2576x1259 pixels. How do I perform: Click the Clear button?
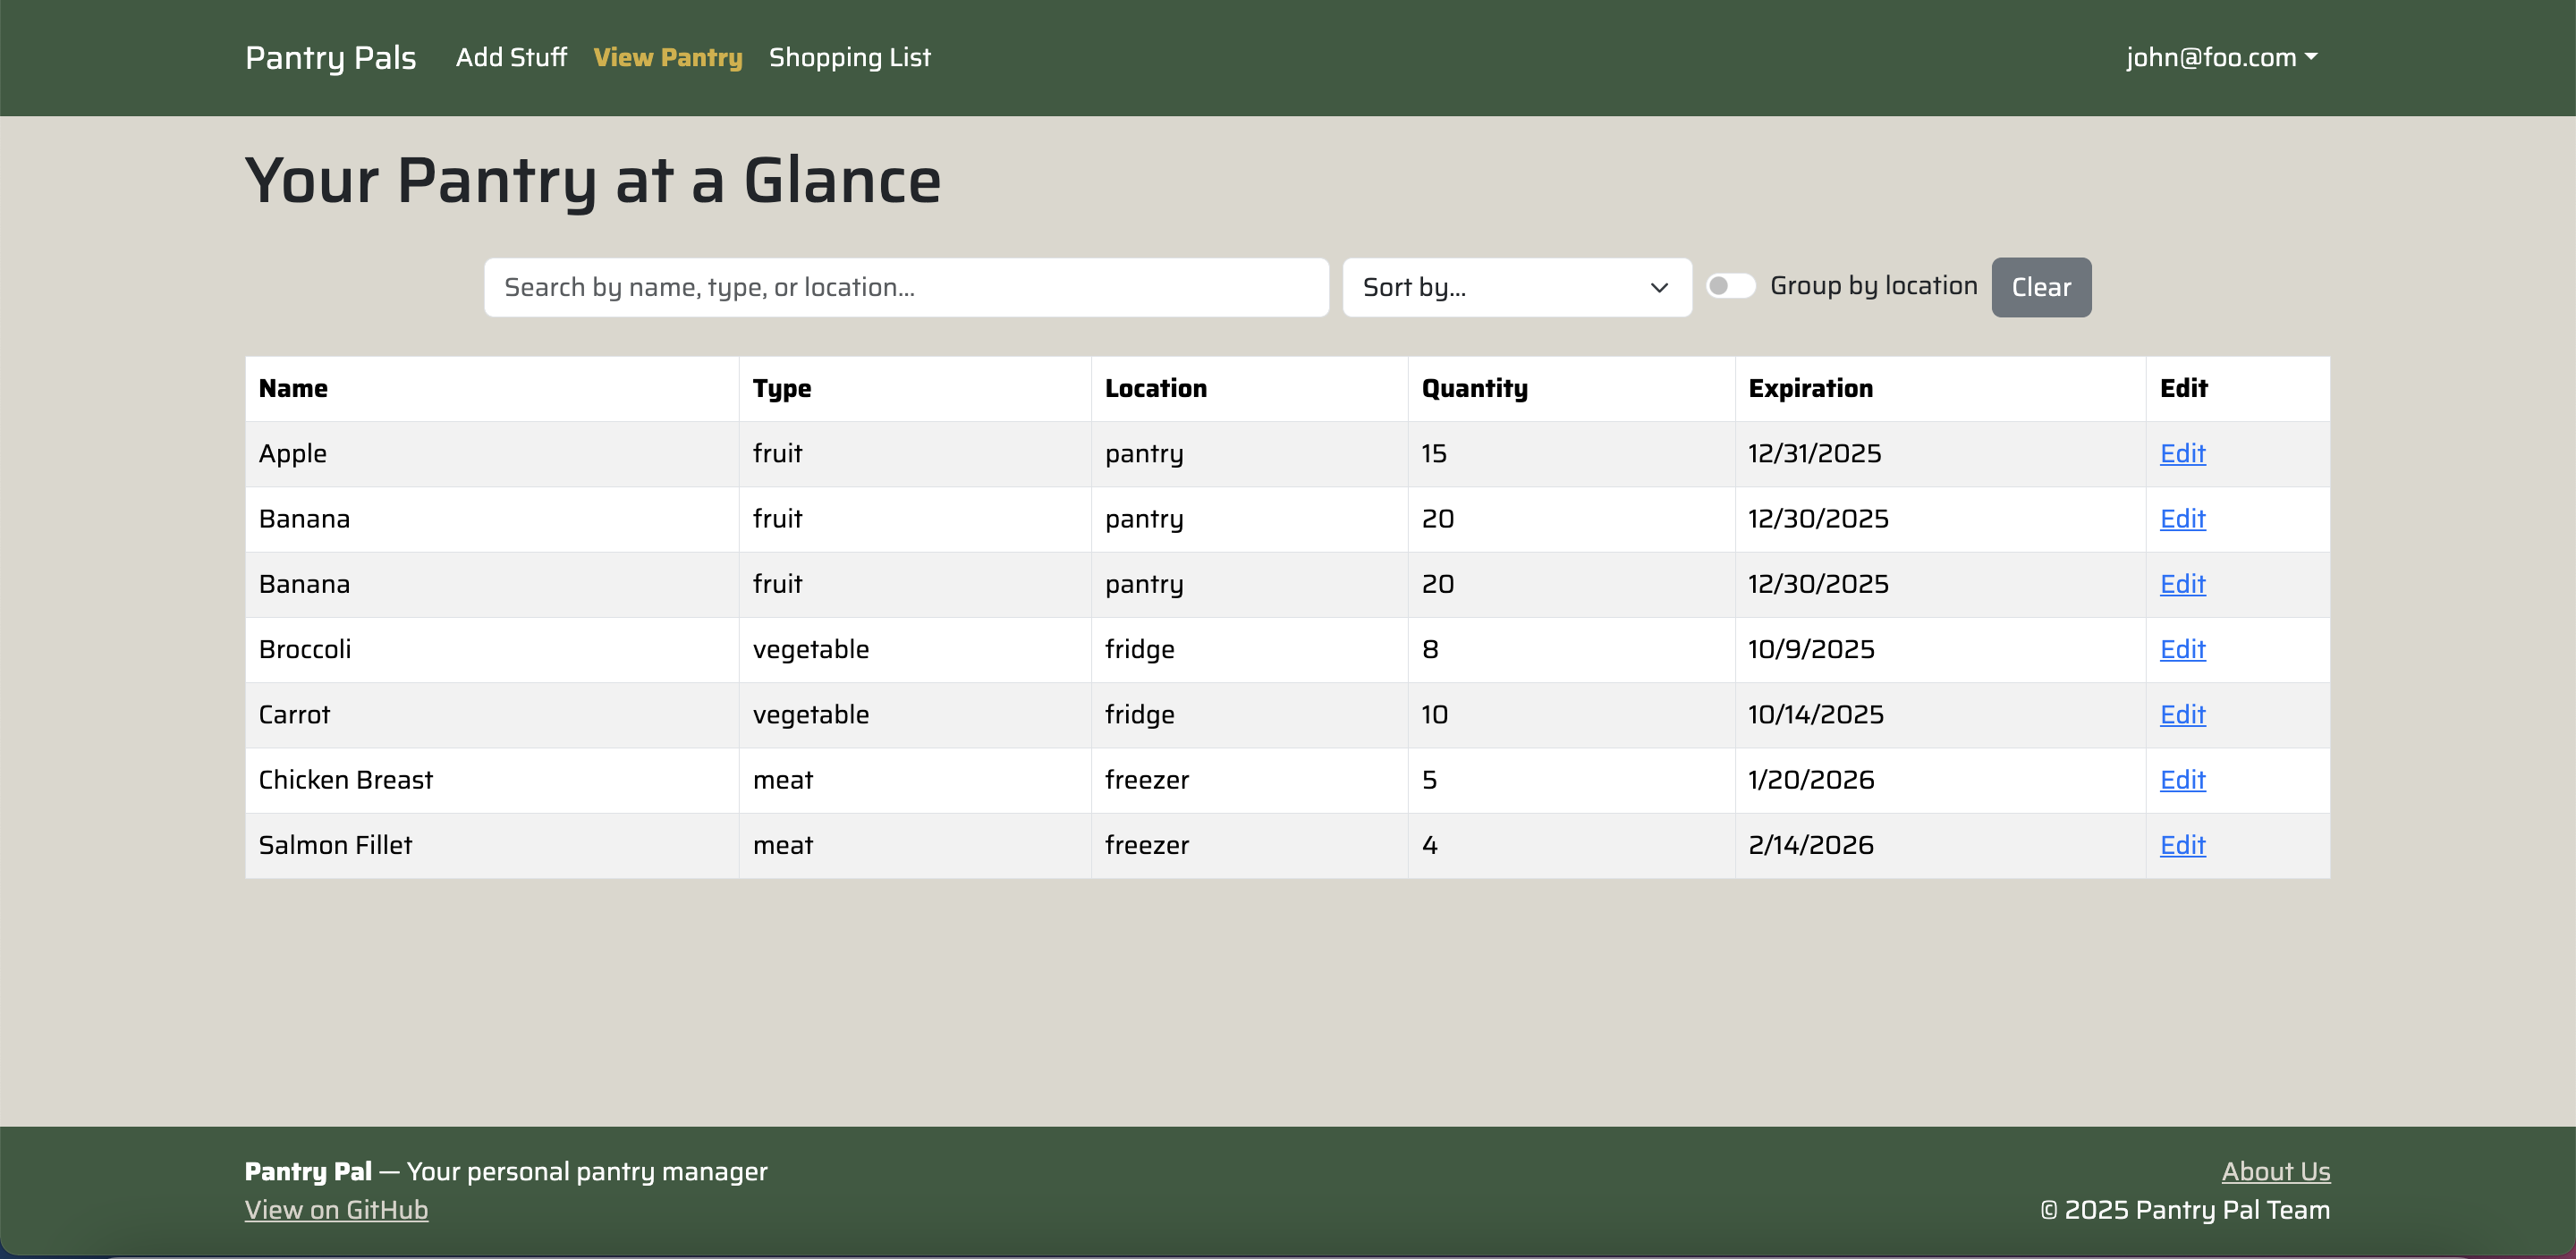(x=2040, y=288)
